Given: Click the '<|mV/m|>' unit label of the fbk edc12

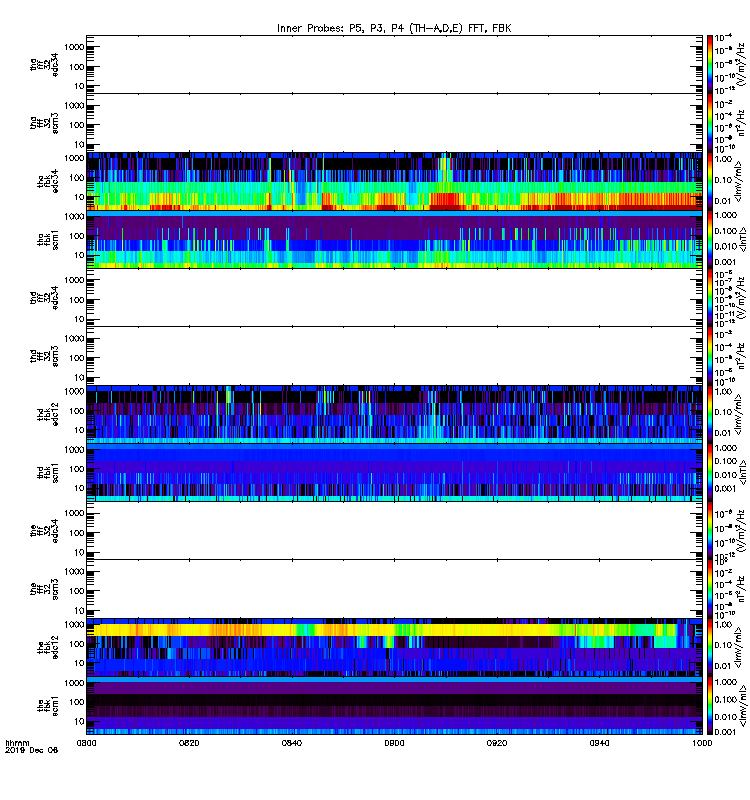Looking at the screenshot, I should pyautogui.click(x=738, y=647).
